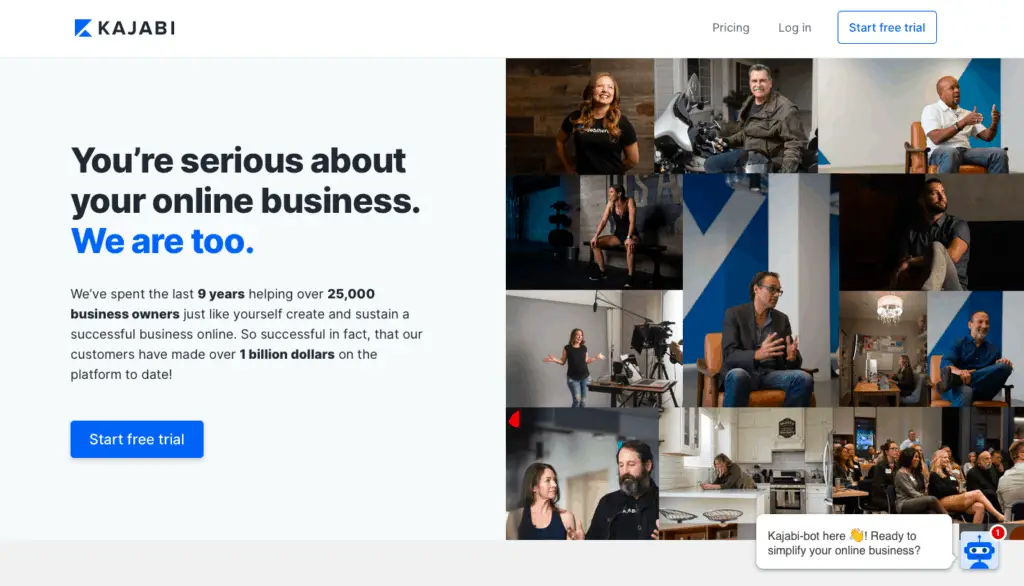Click the blue Start free trial button
Viewport: 1024px width, 586px height.
pos(137,439)
